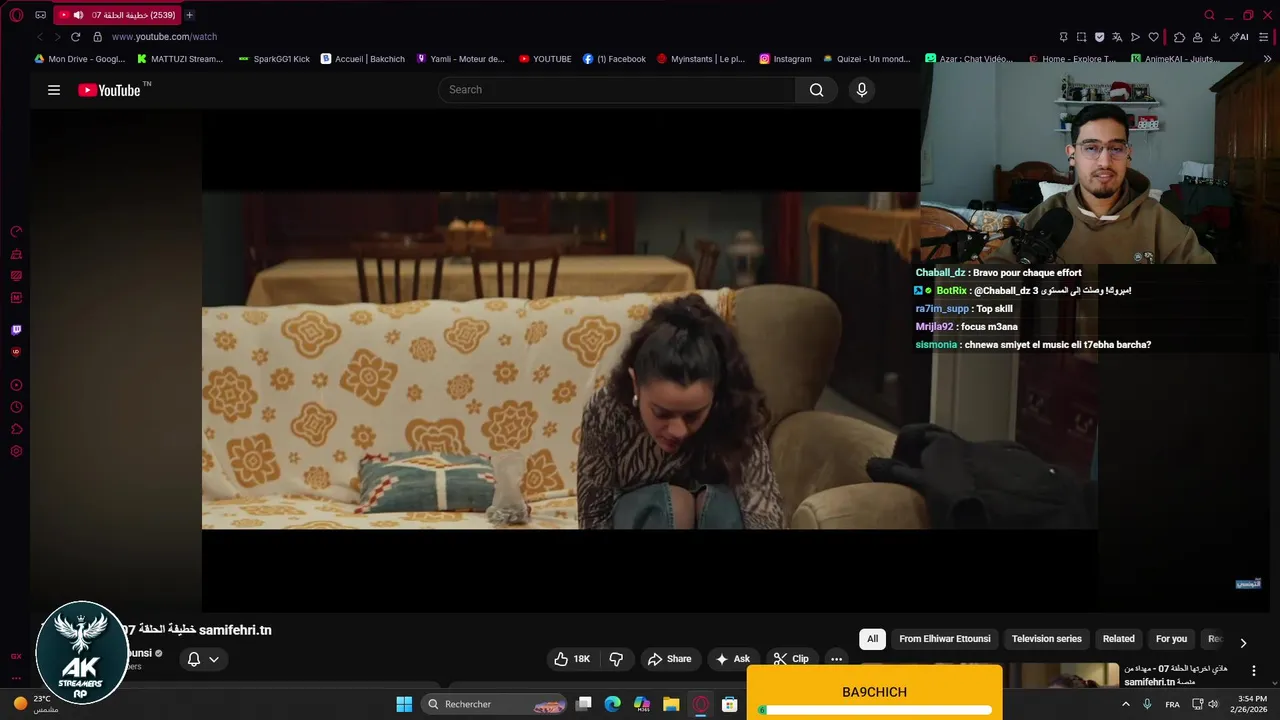Open the Opera GX main menu logo
Screen dimensions: 1280x720
tap(16, 15)
